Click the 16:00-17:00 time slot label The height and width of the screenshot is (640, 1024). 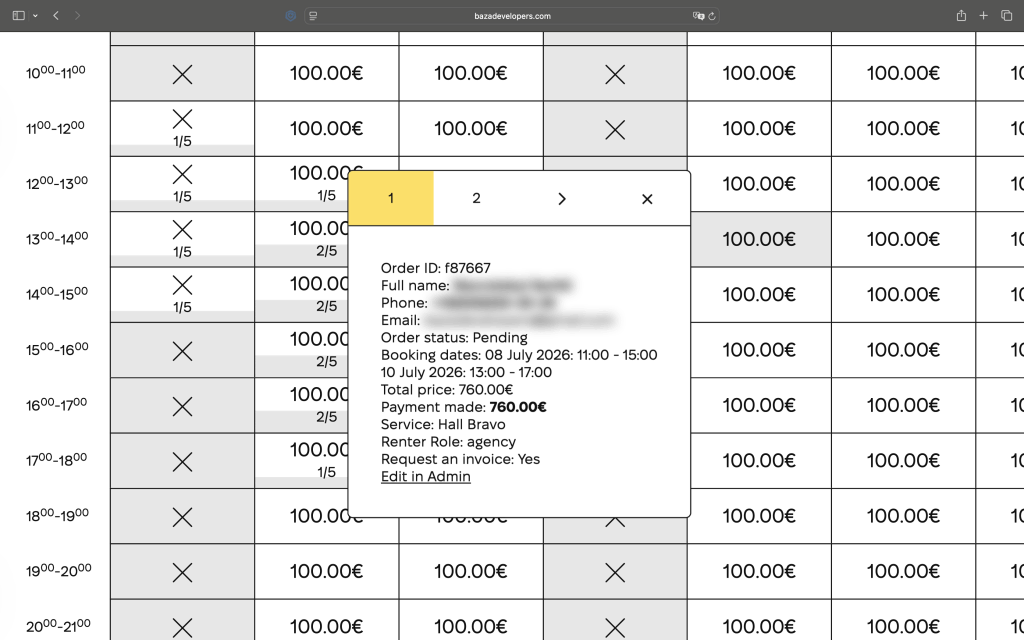coord(57,404)
